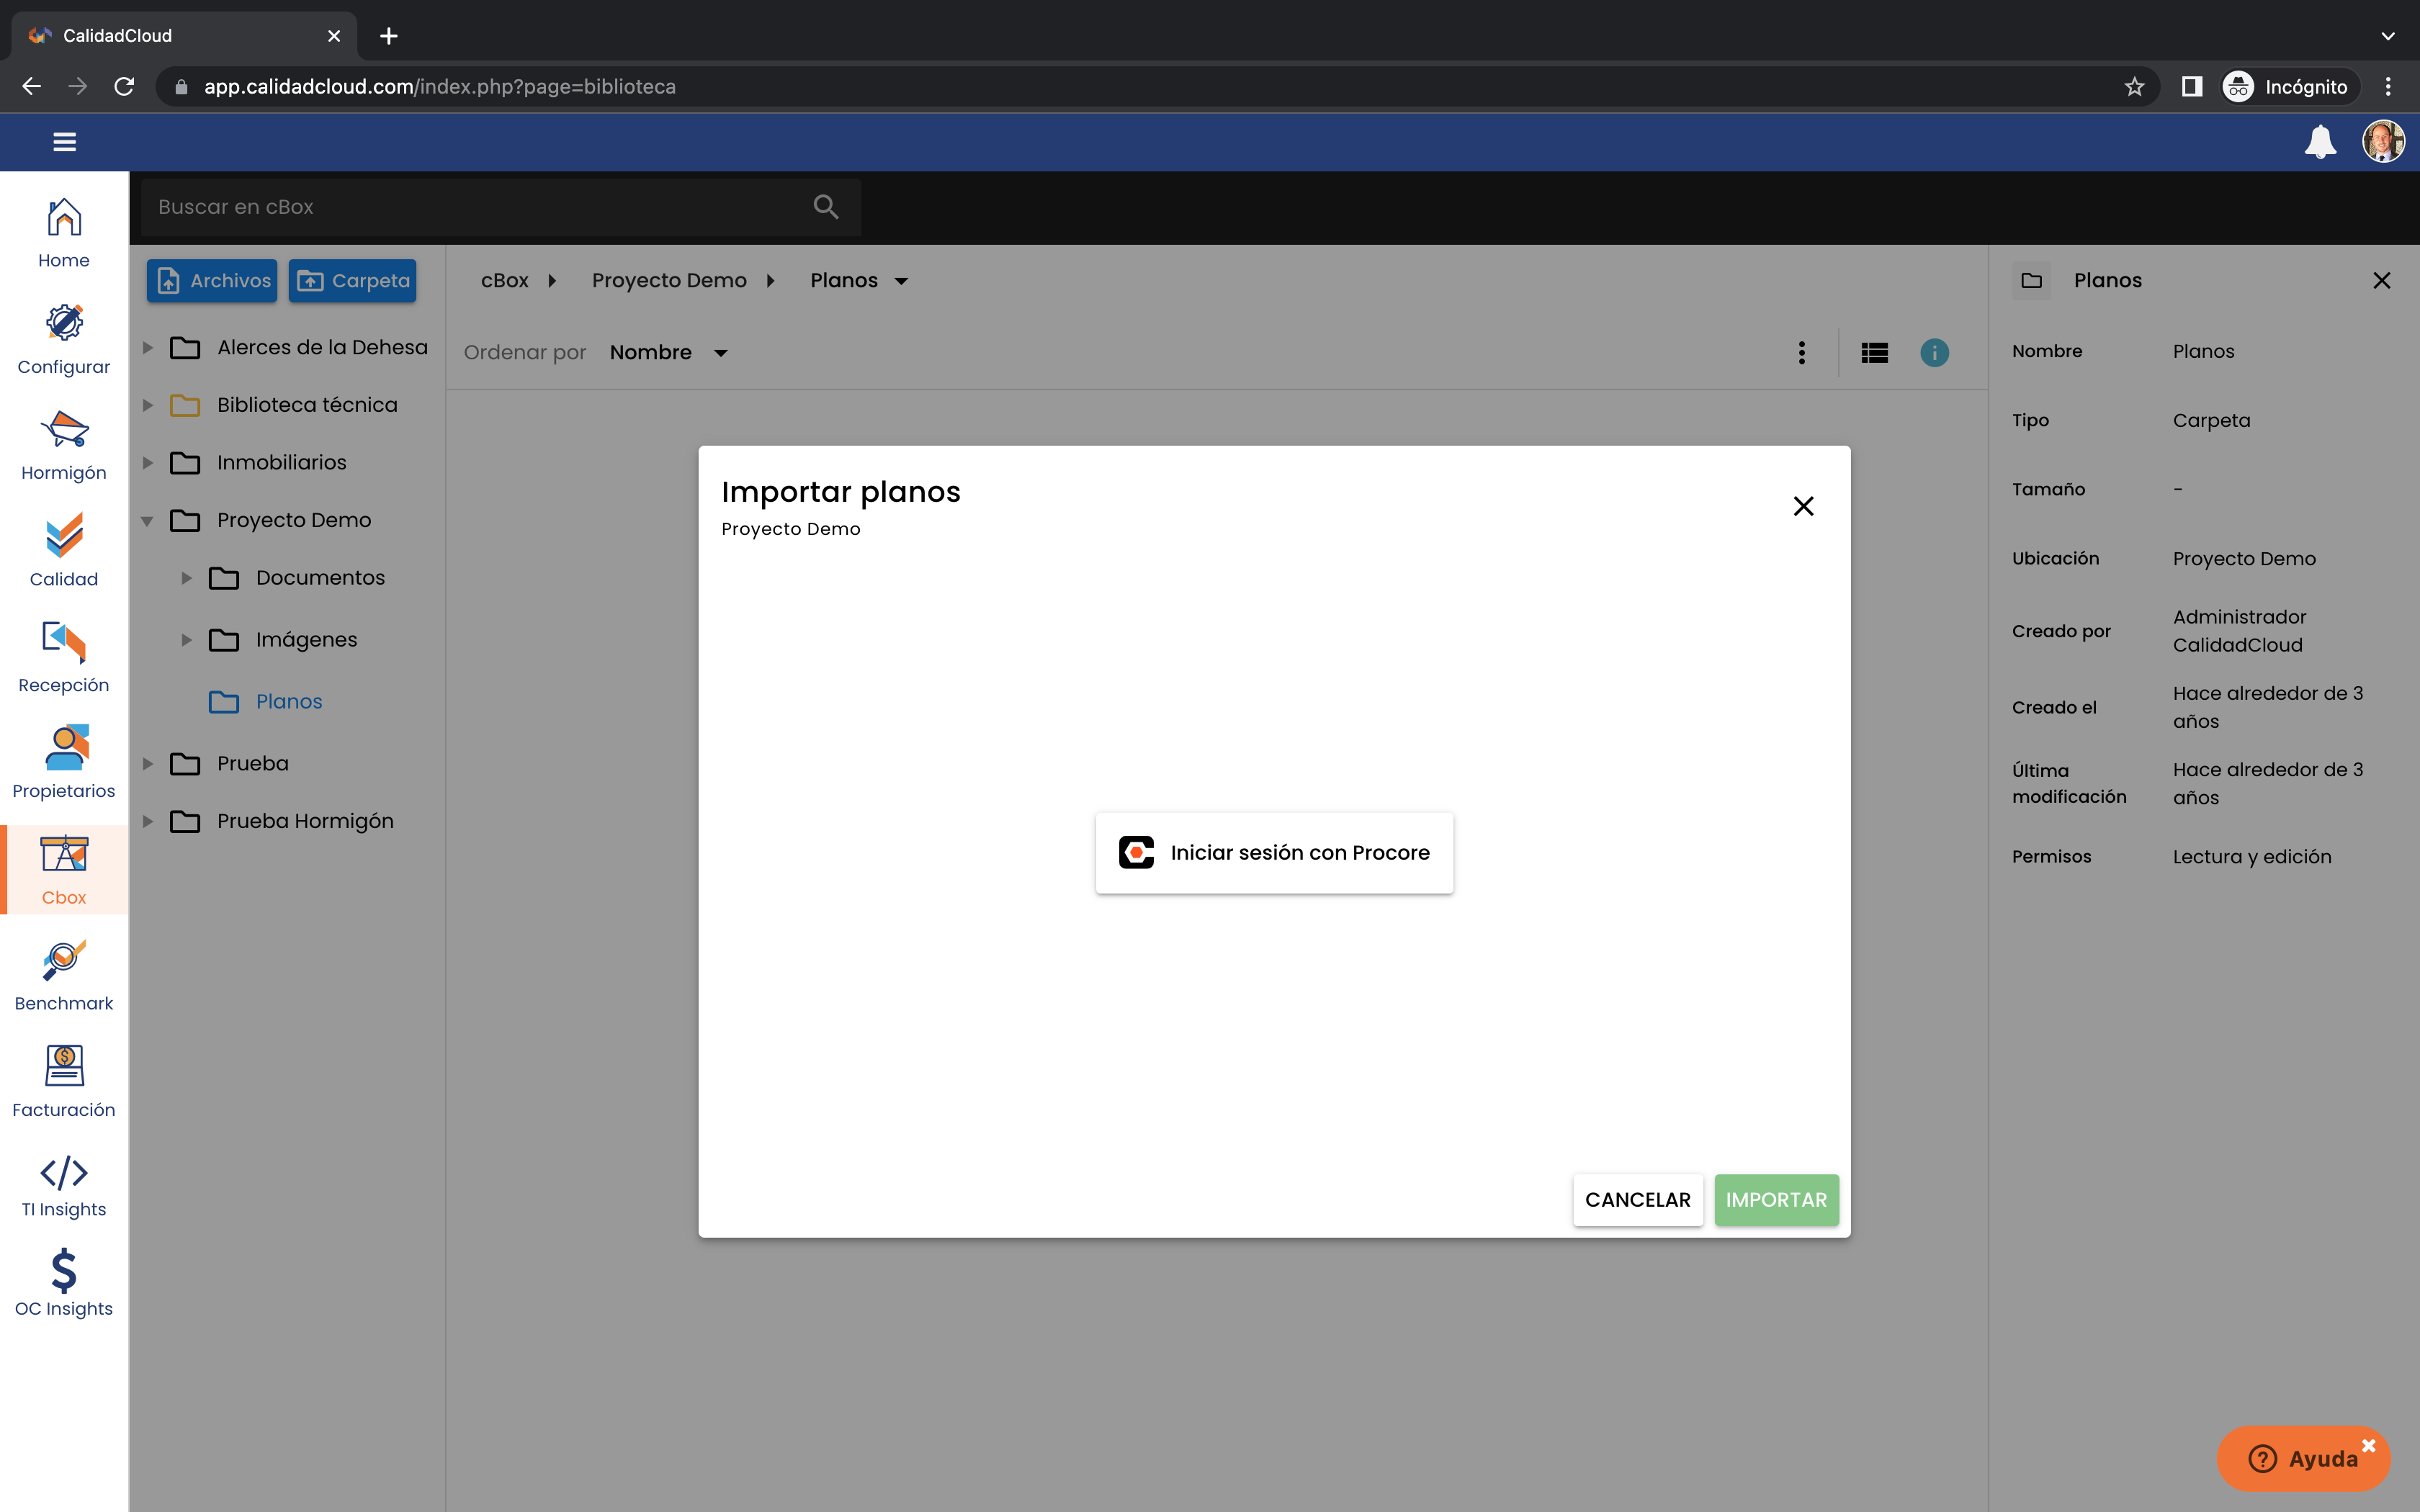Image resolution: width=2420 pixels, height=1512 pixels.
Task: Click the CANCELAR button
Action: point(1637,1200)
